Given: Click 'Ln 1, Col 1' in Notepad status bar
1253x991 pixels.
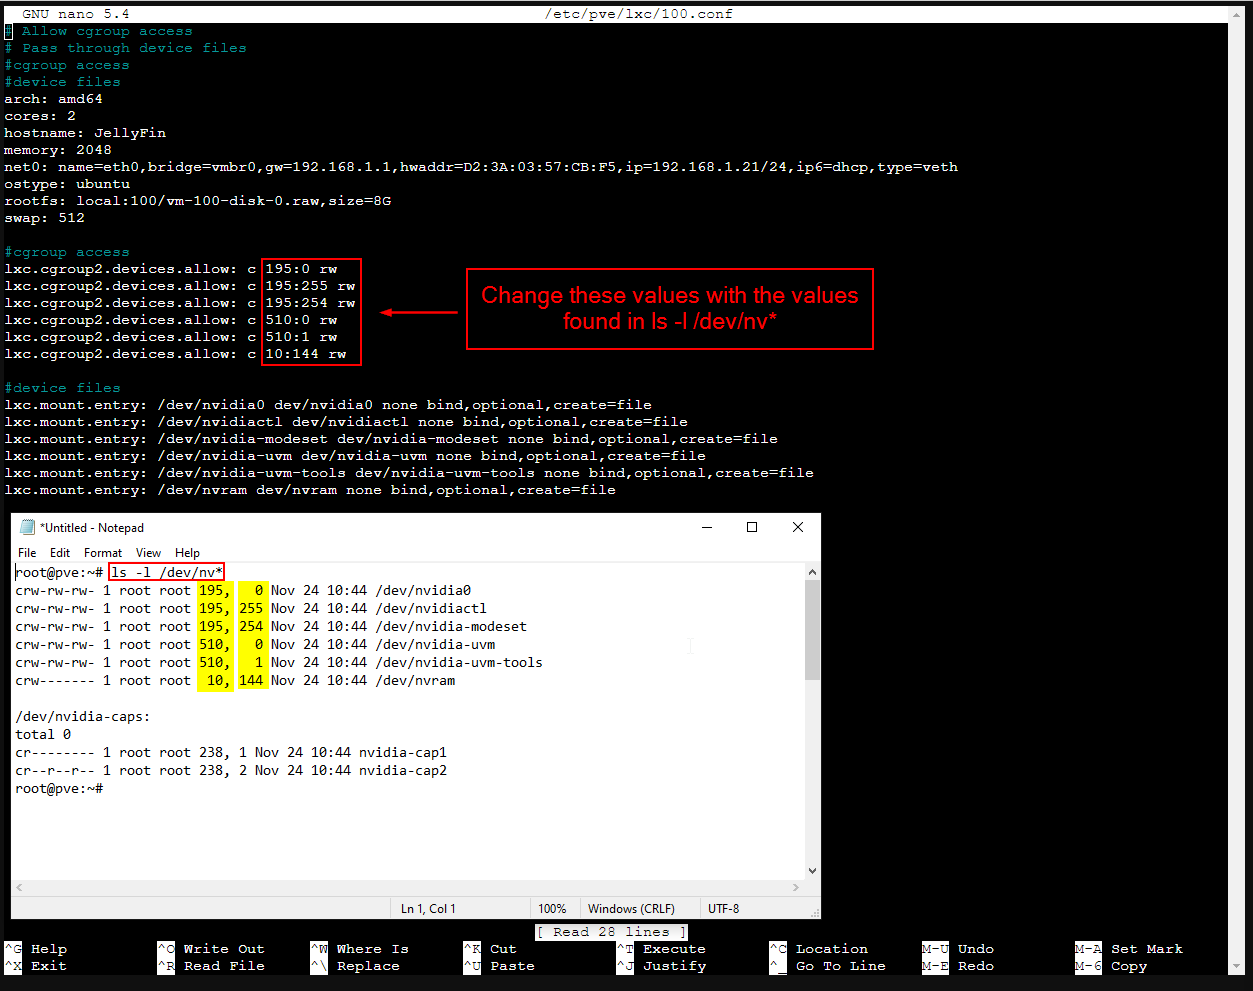Looking at the screenshot, I should tap(428, 909).
